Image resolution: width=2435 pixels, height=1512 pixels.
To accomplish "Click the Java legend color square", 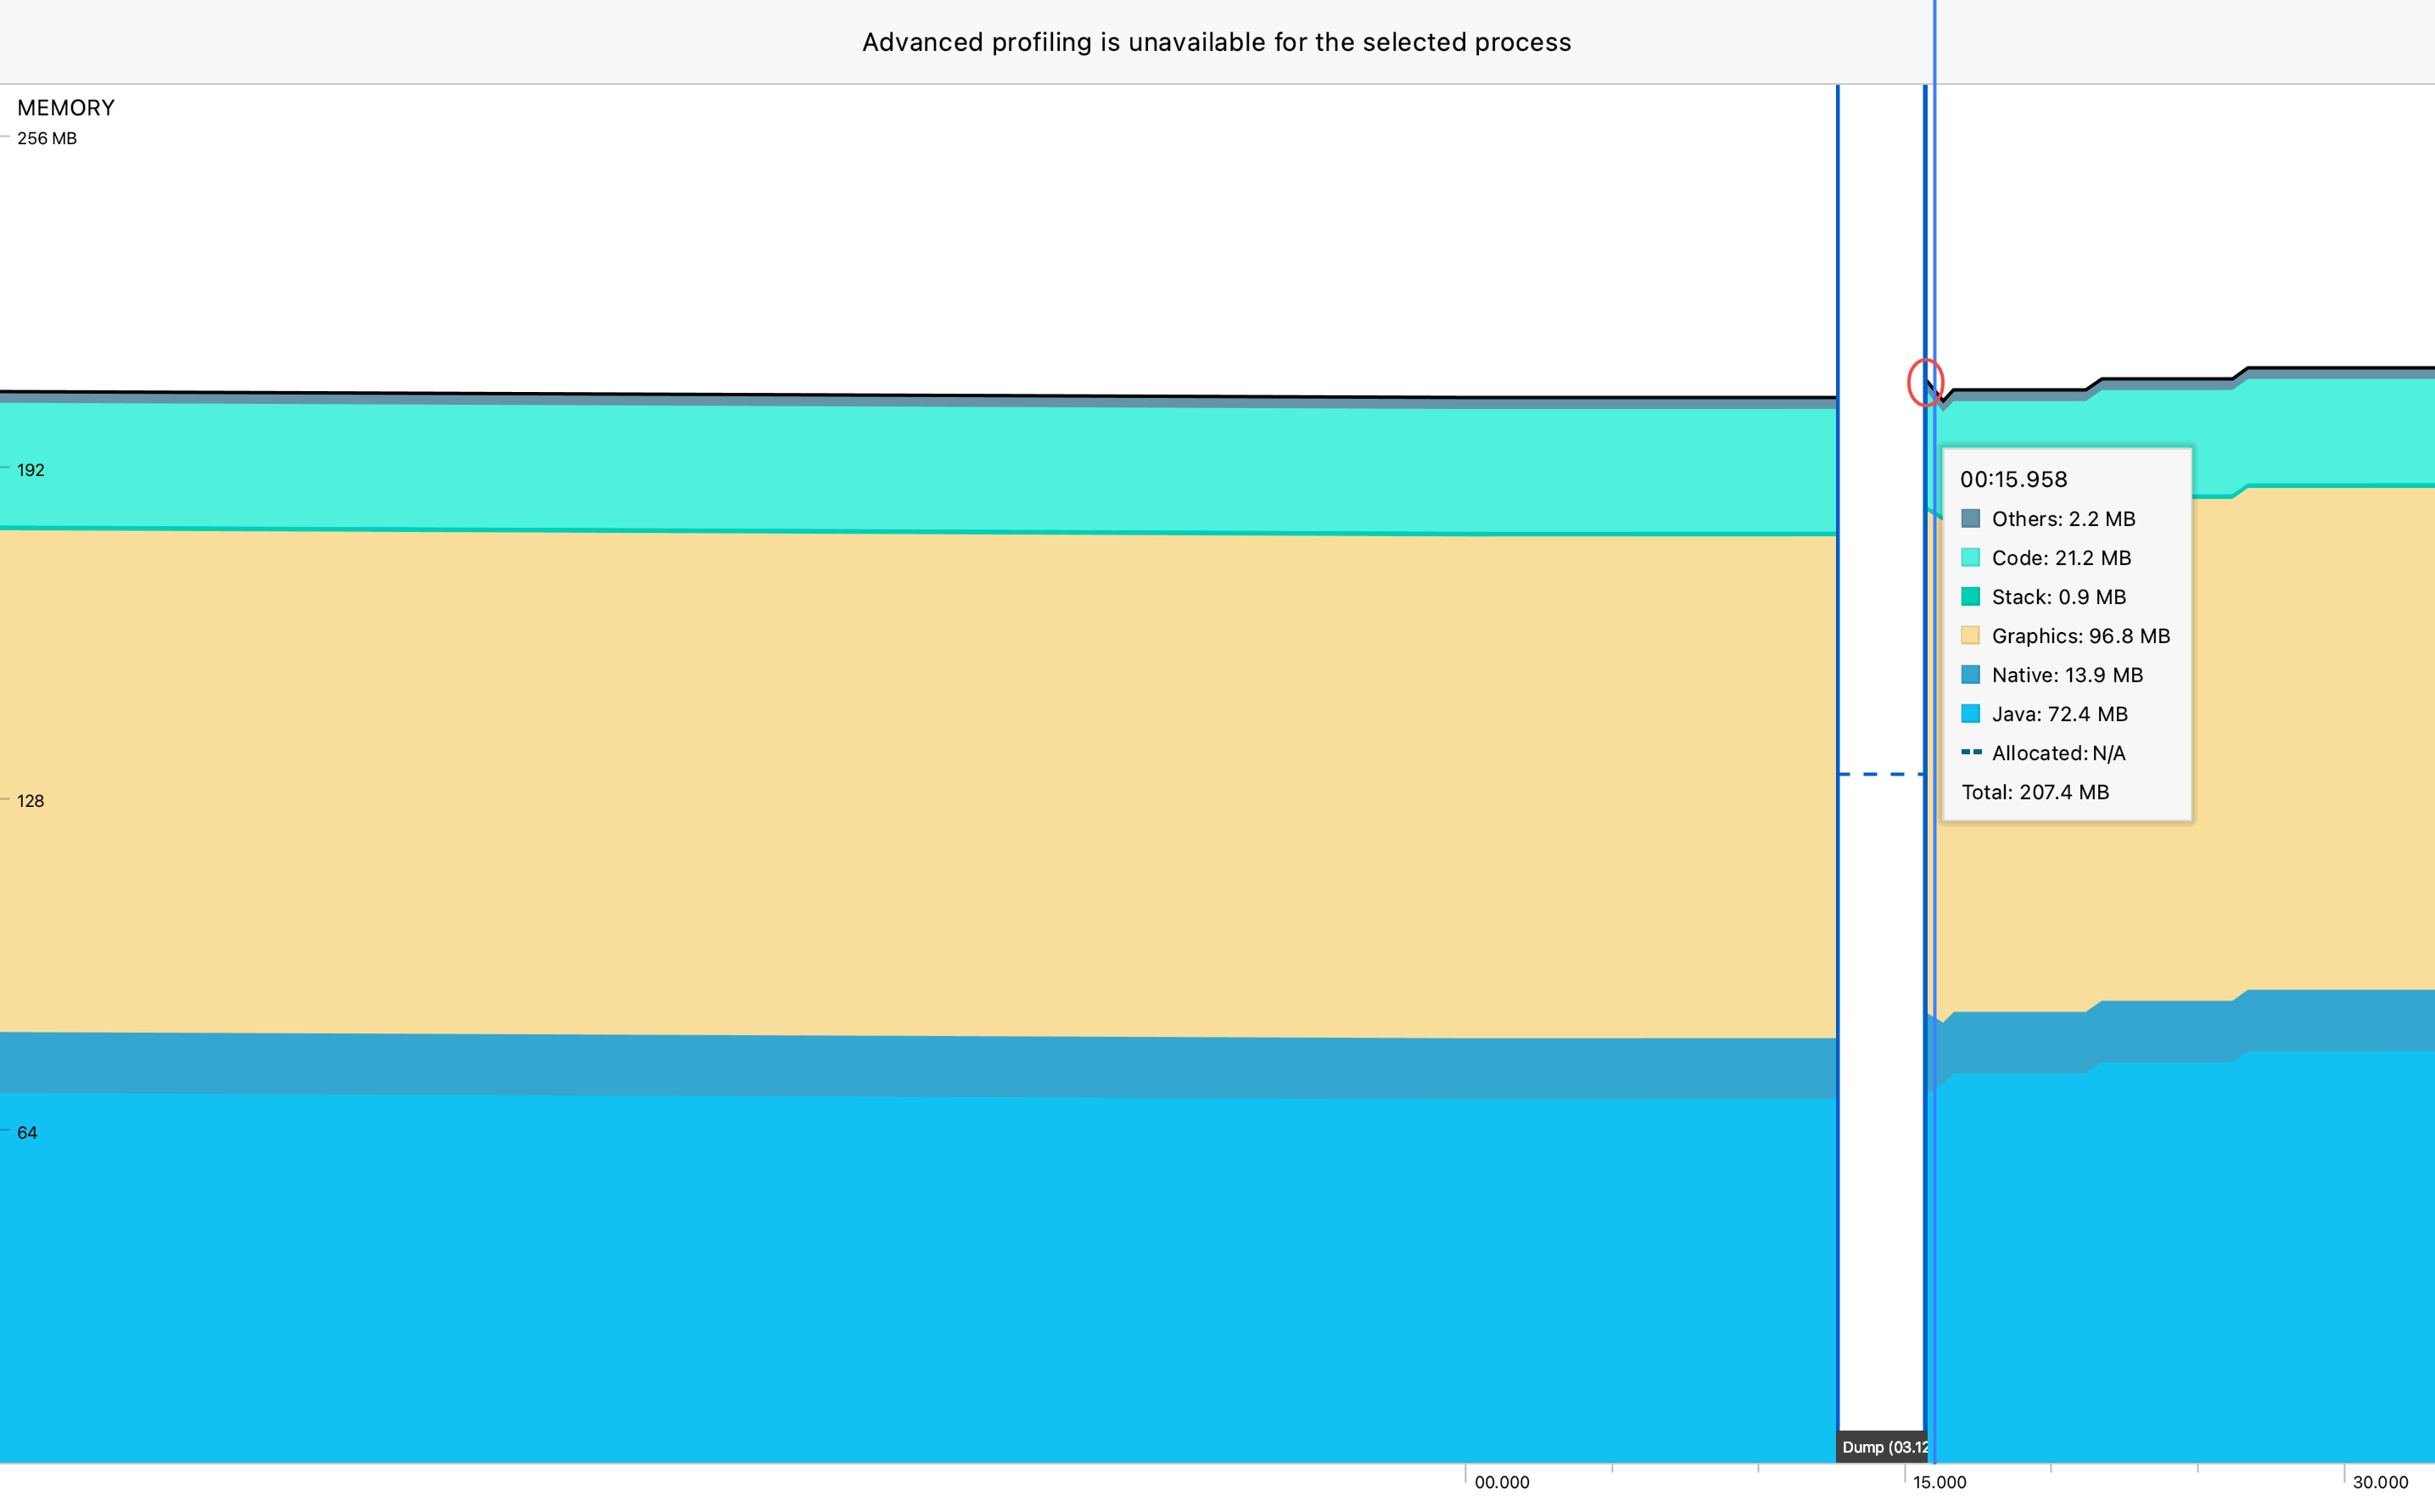I will coord(1970,713).
